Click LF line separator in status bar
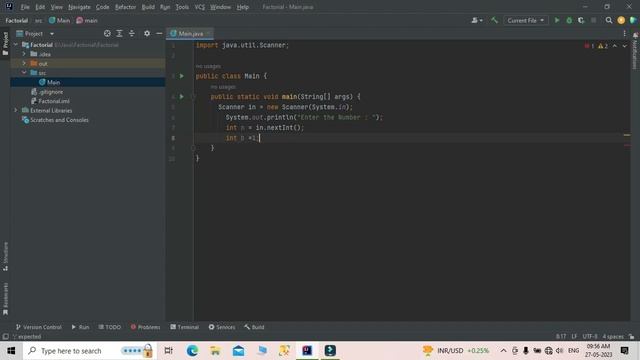This screenshot has width=640, height=360. pos(574,337)
